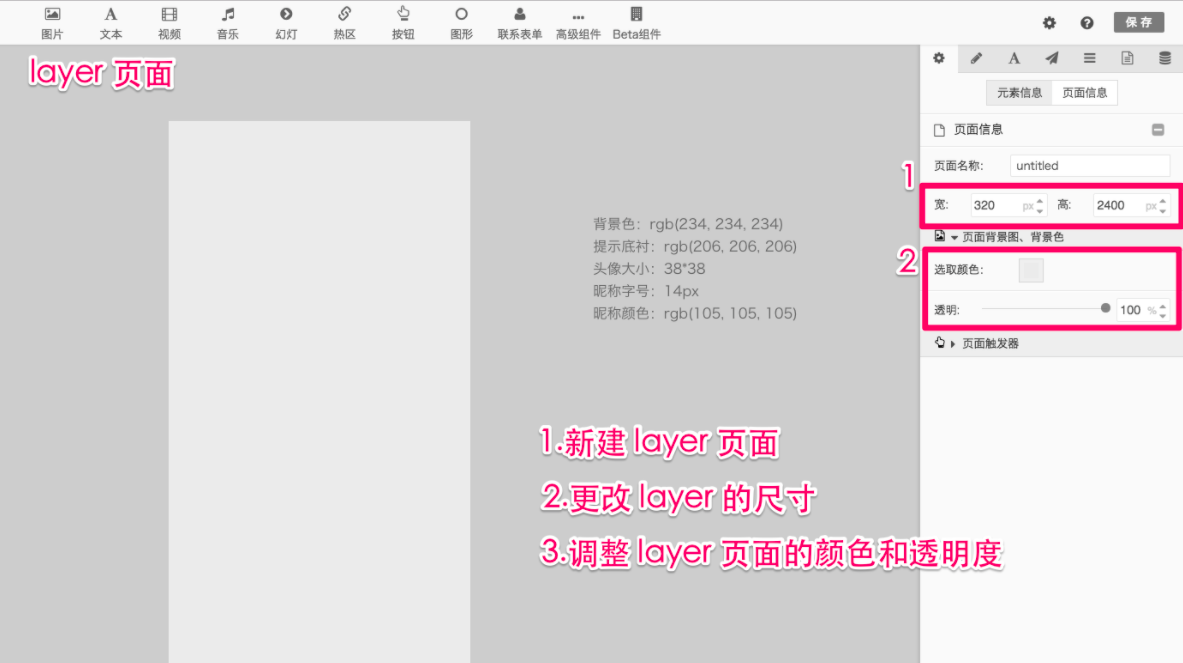This screenshot has width=1183, height=663.
Task: Open the Beta组件 components tool
Action: click(636, 22)
